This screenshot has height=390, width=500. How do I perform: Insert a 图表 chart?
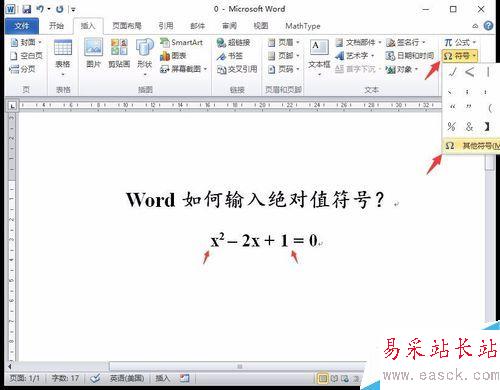[x=173, y=56]
